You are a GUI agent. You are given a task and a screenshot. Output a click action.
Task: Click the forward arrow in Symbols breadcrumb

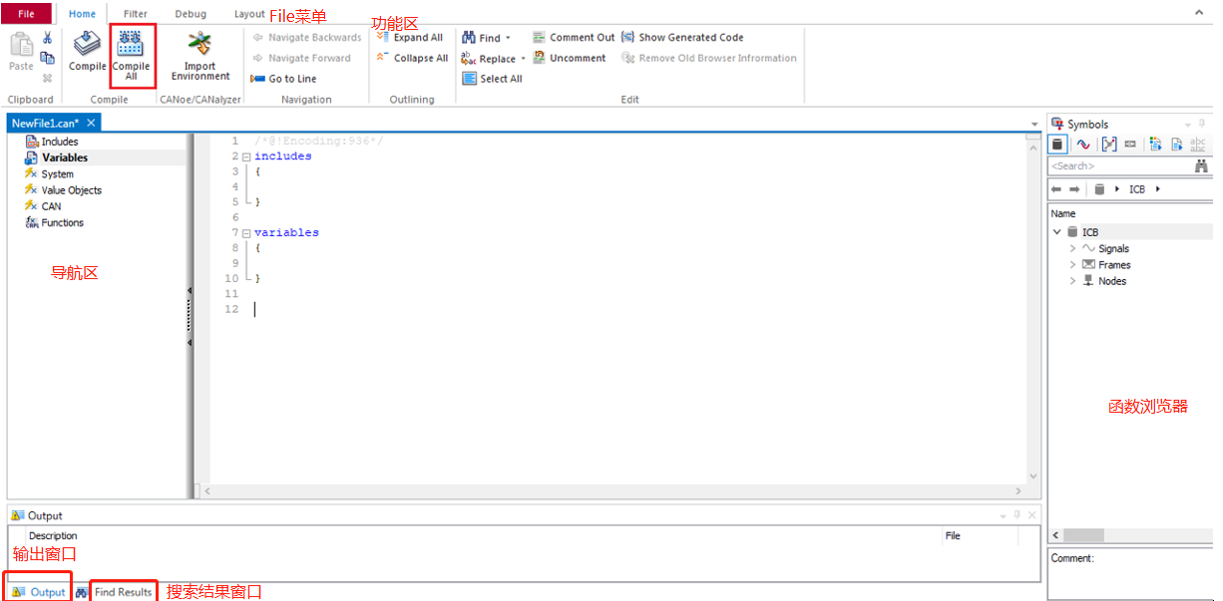click(1074, 189)
